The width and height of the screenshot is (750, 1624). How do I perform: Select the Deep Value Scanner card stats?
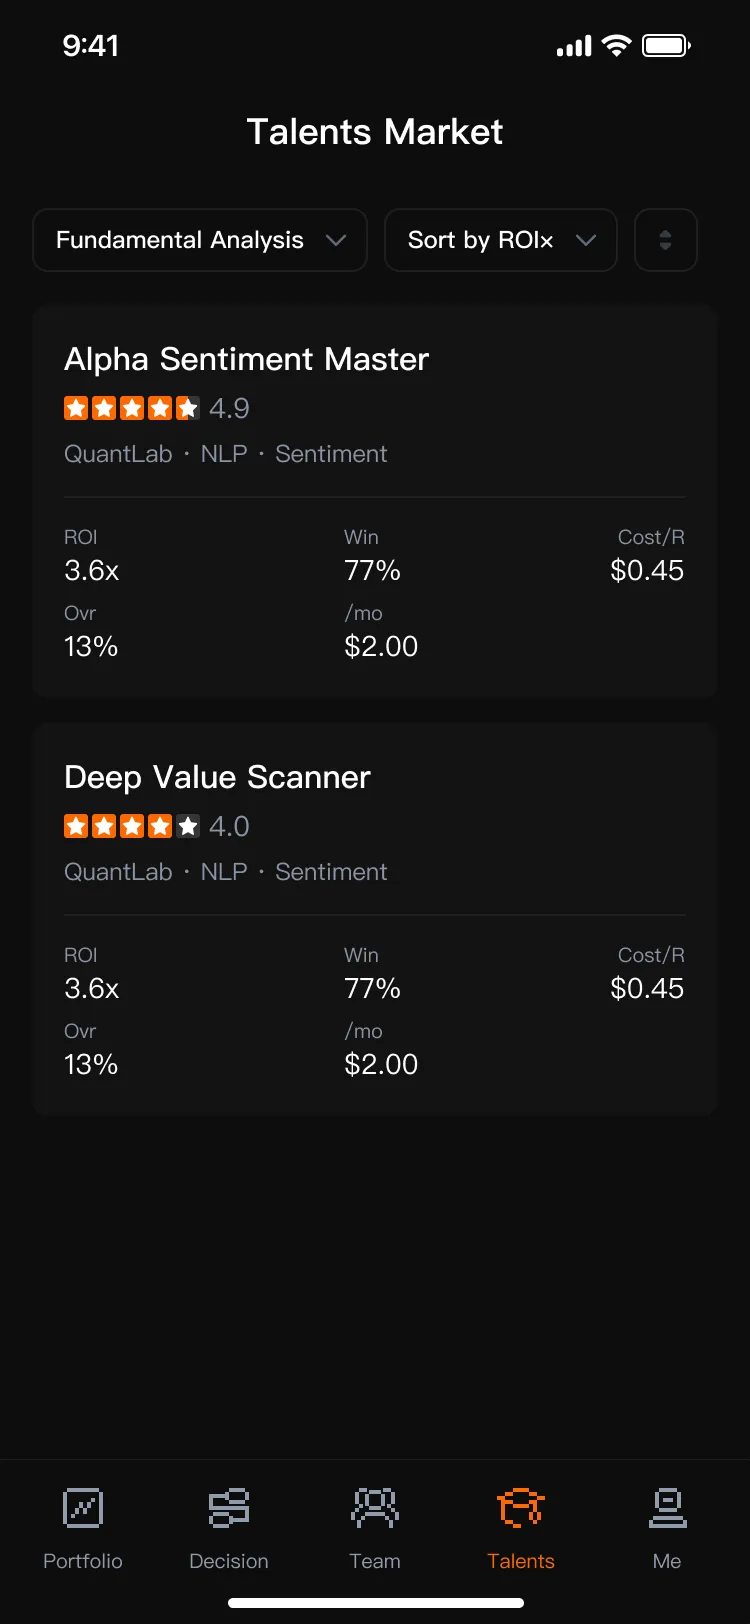(375, 1009)
